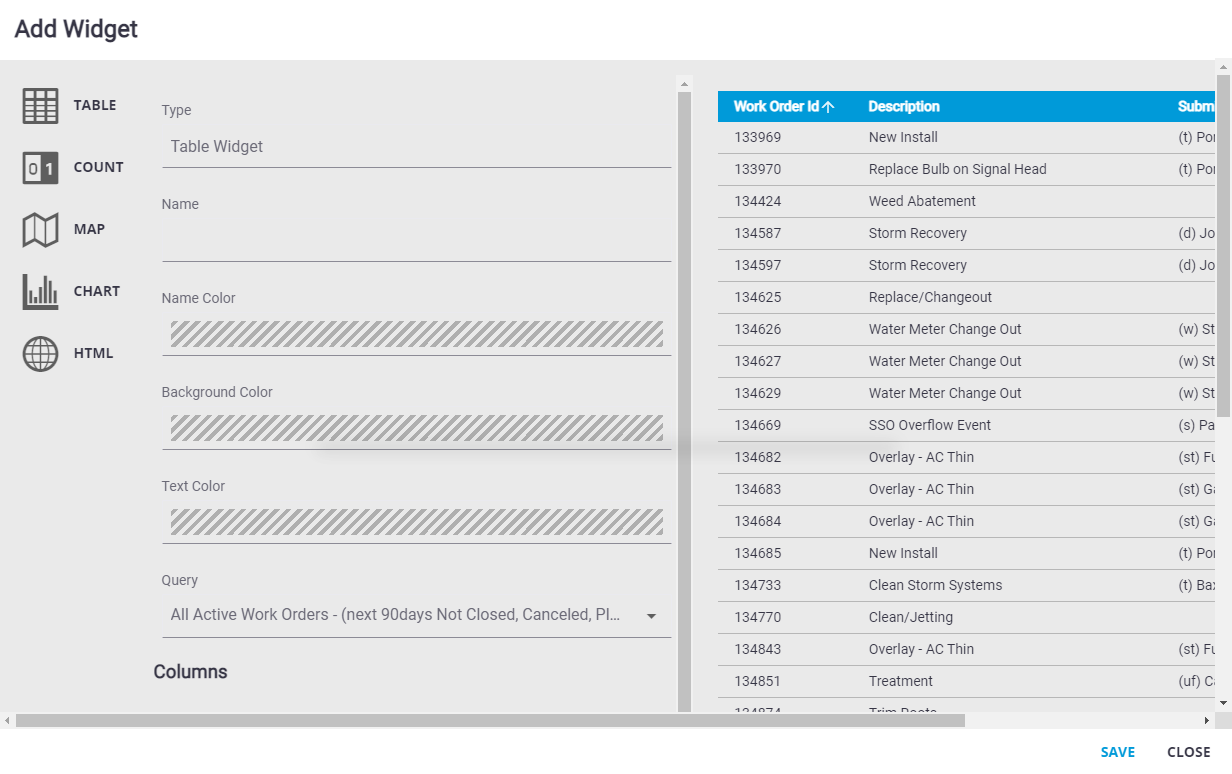The image size is (1232, 774).
Task: Click the Clean/Jetting description
Action: 910,618
